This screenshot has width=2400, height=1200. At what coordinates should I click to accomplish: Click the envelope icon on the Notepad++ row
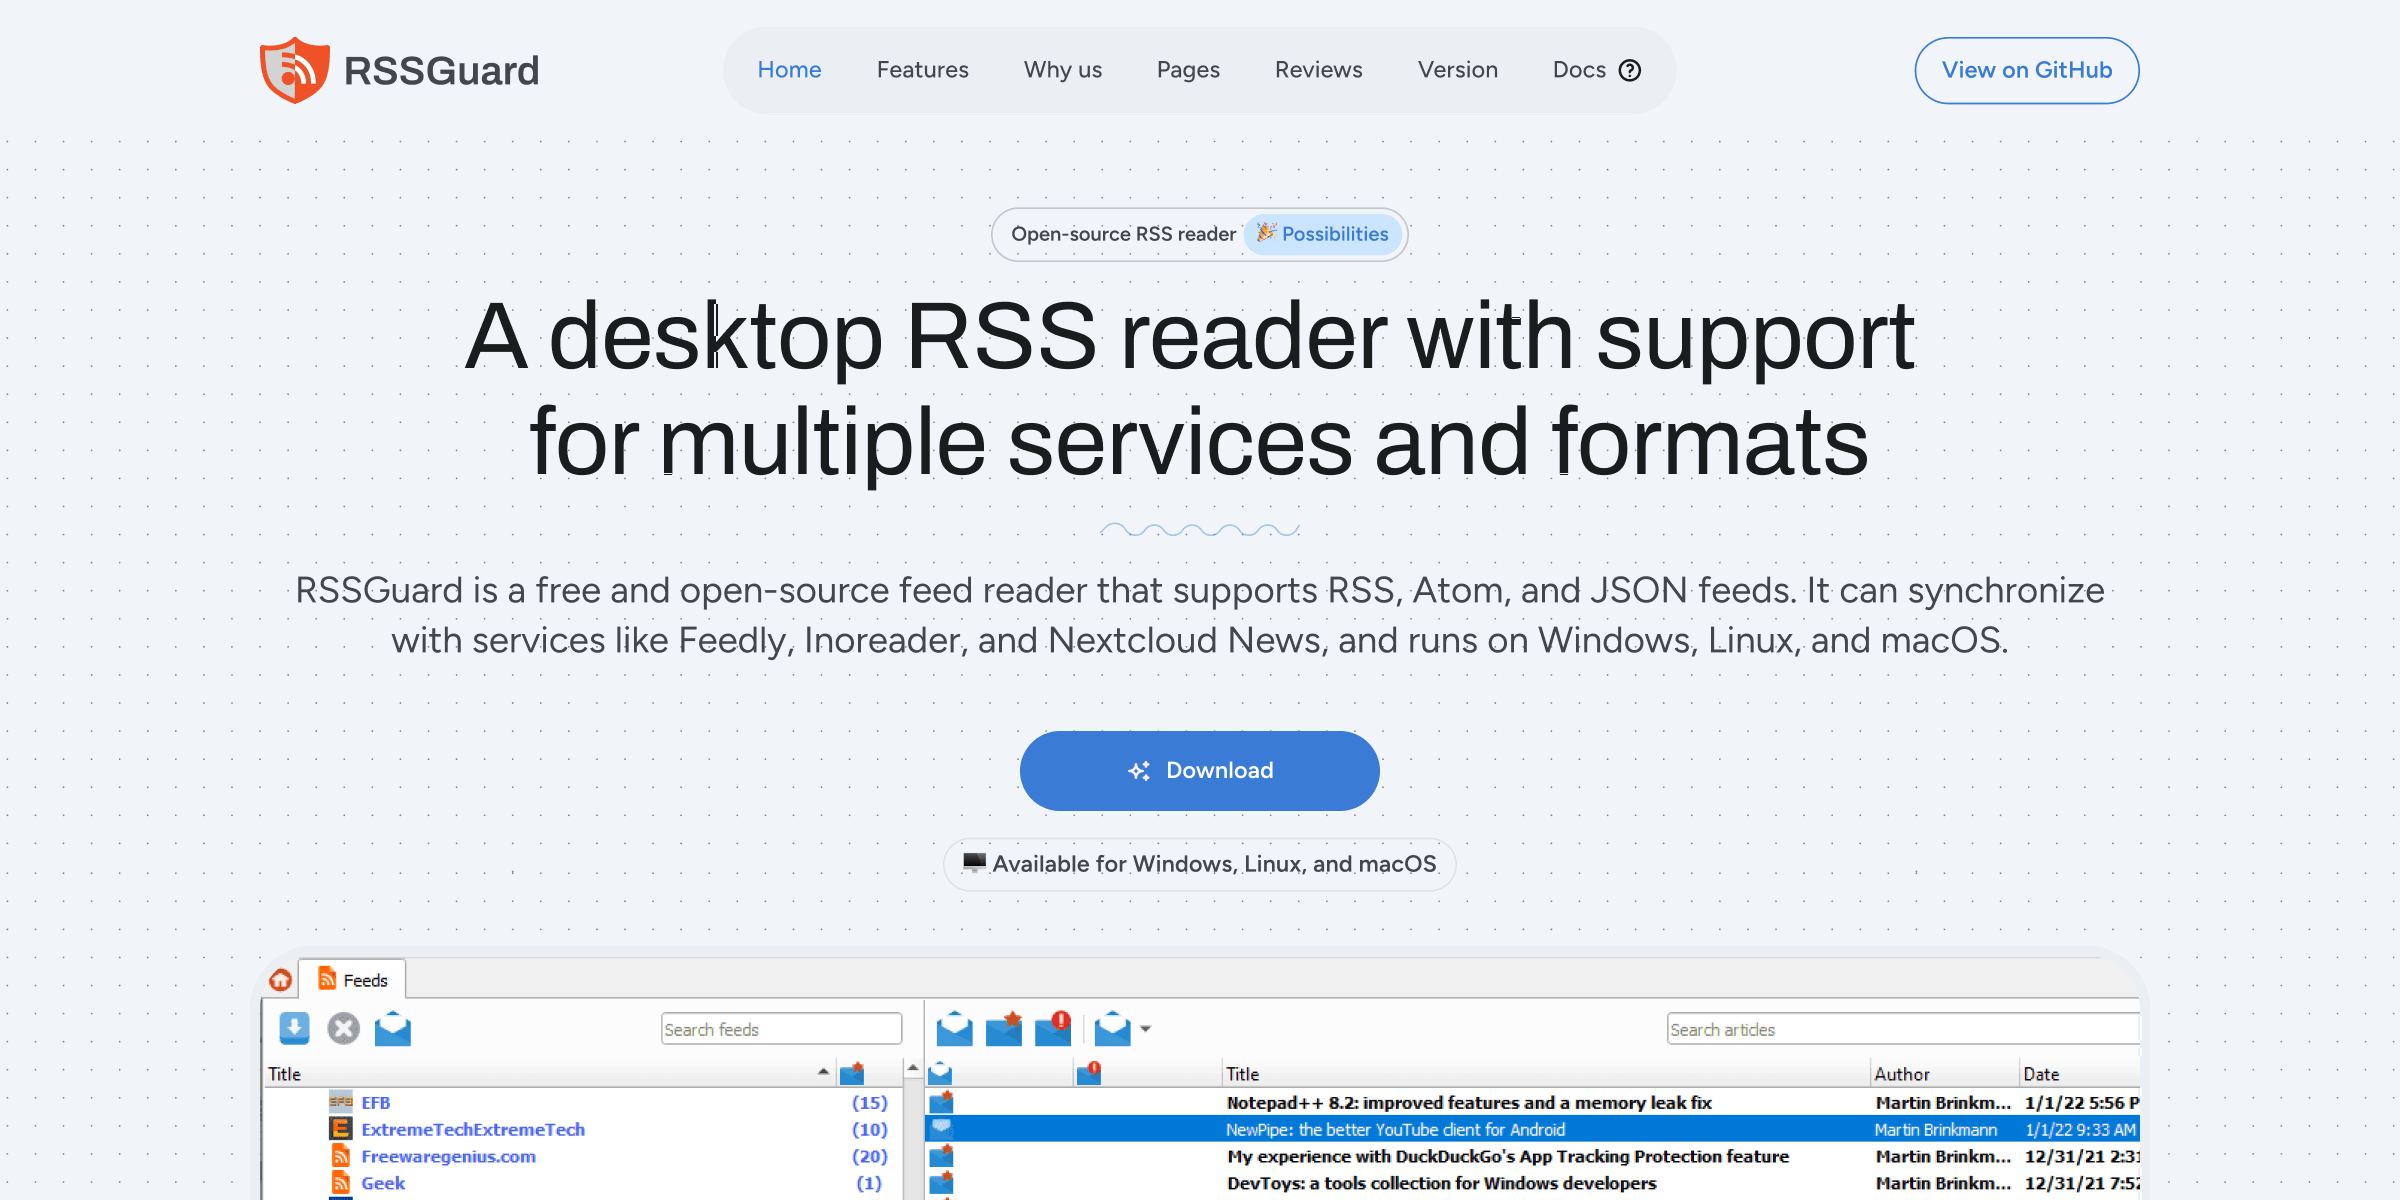[941, 1102]
